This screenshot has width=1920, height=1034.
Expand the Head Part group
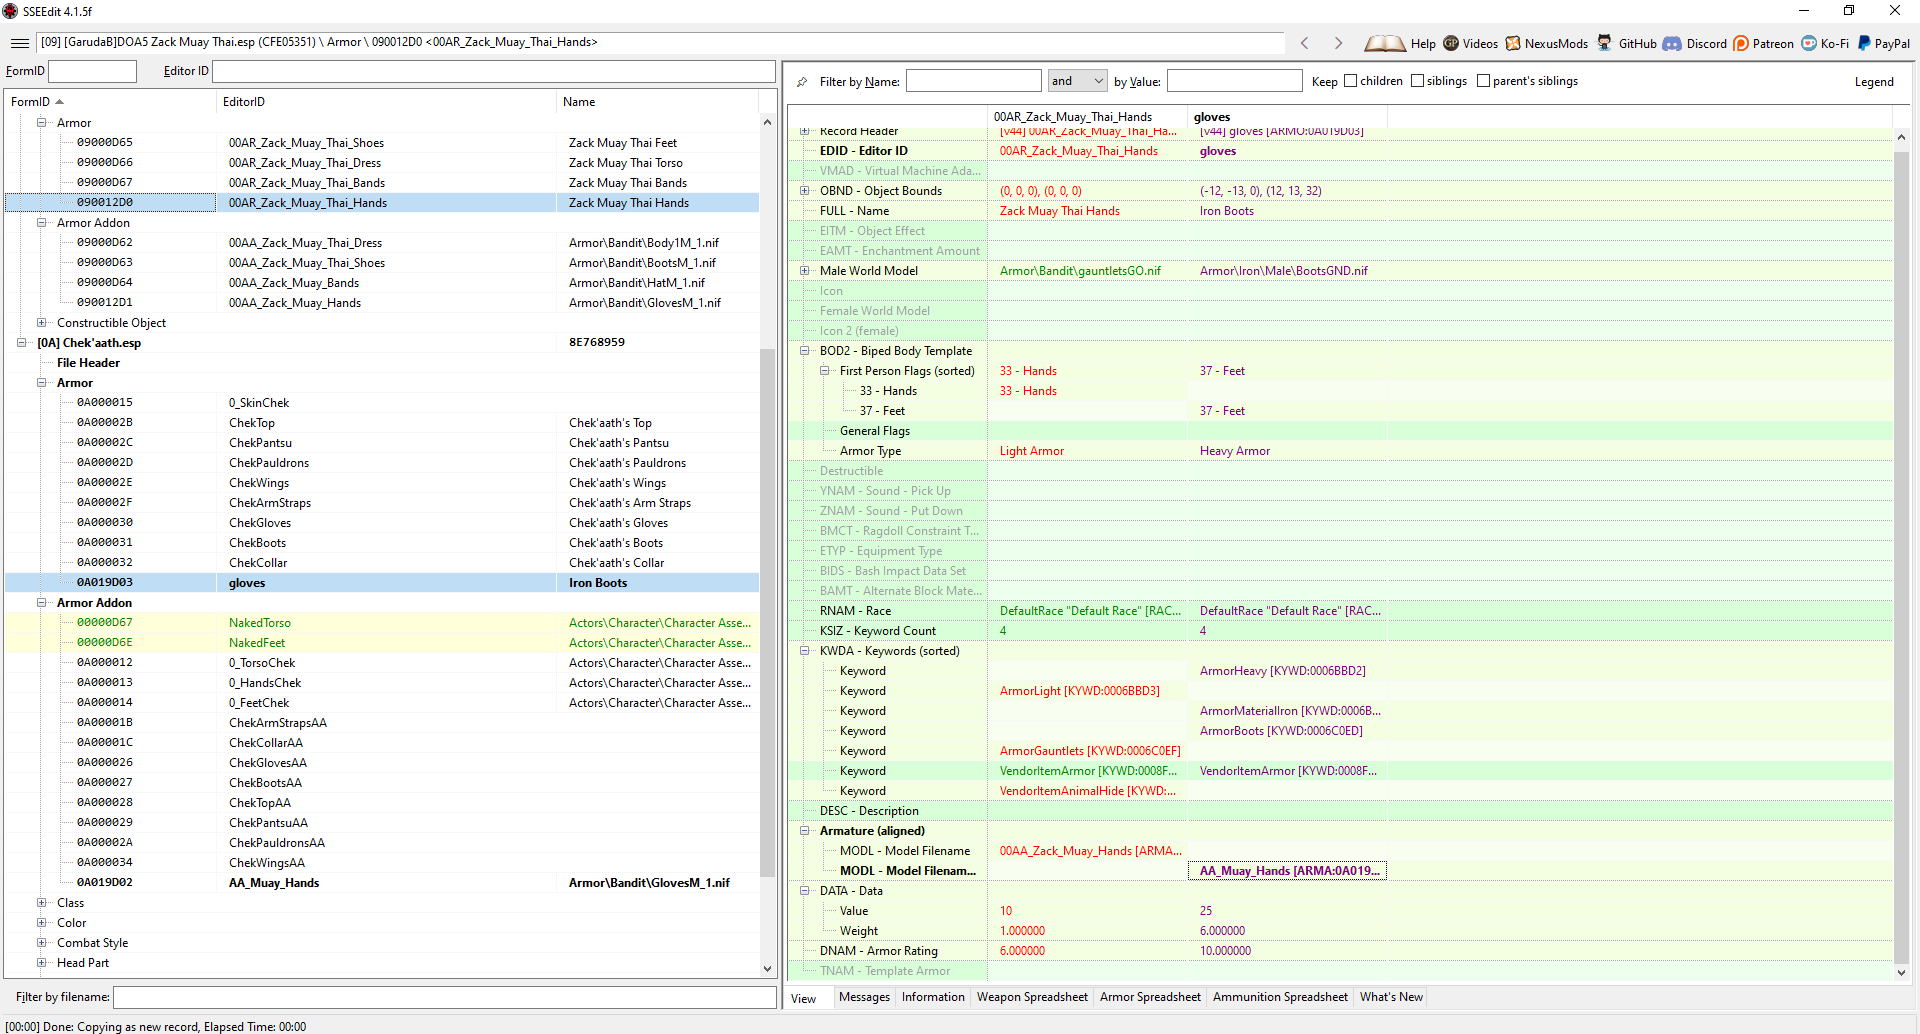click(41, 963)
